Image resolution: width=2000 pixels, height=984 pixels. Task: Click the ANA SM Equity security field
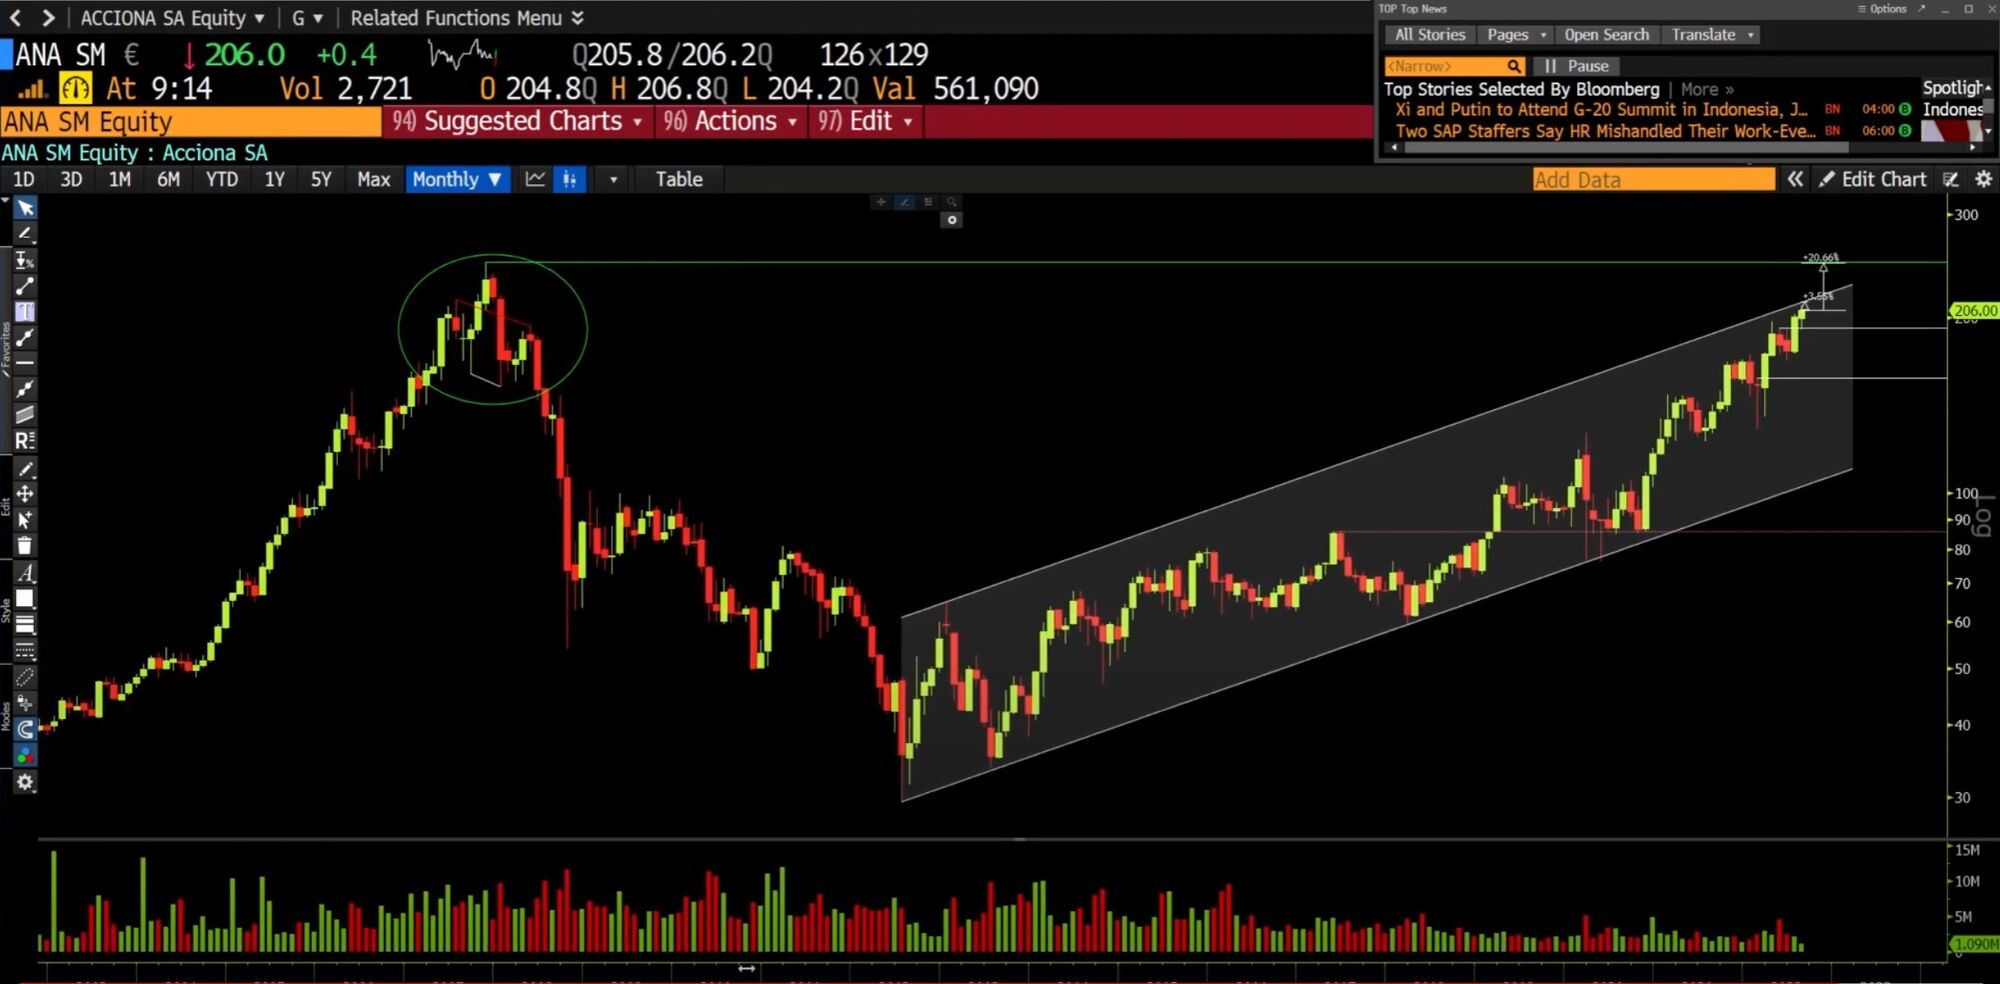(191, 122)
